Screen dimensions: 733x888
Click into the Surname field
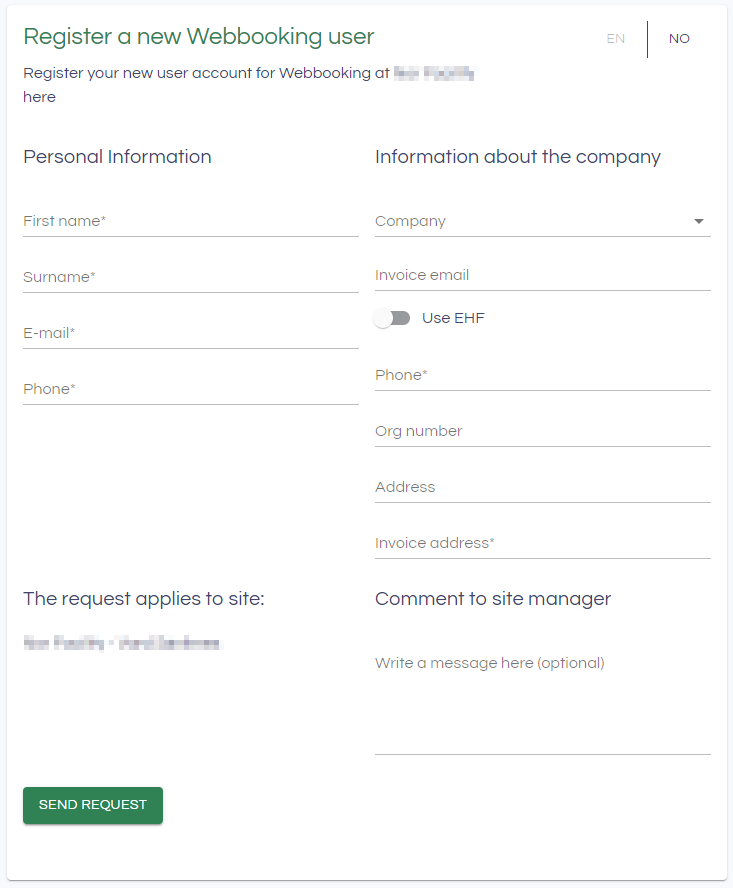[x=190, y=277]
